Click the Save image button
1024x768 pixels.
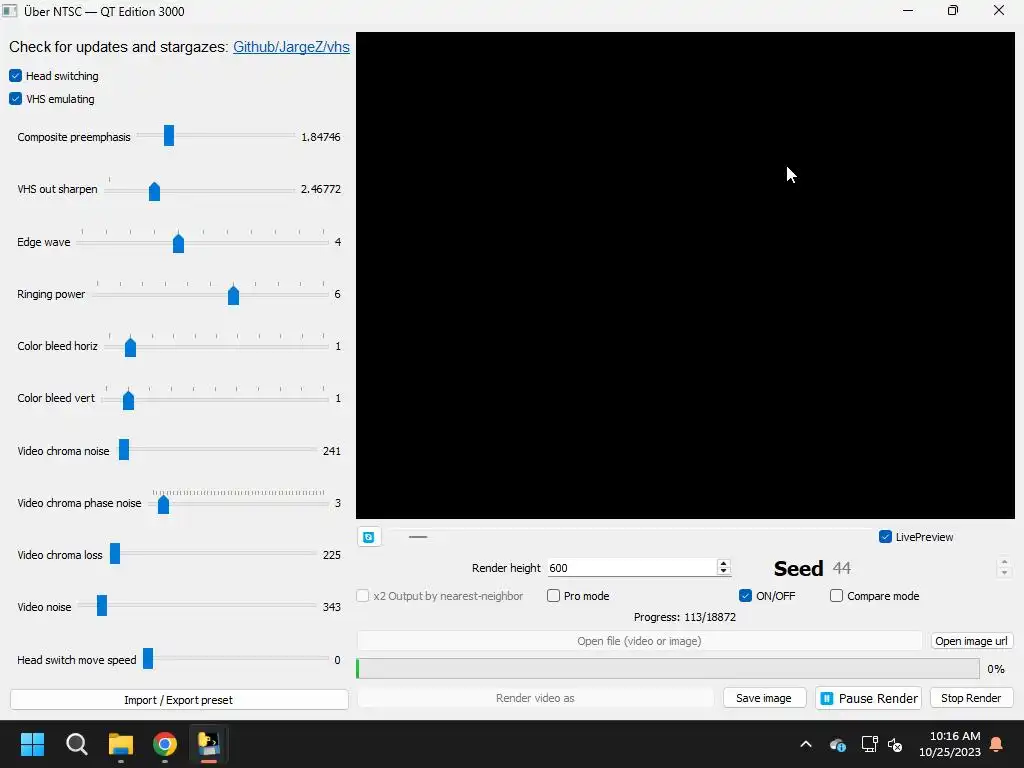pyautogui.click(x=764, y=698)
